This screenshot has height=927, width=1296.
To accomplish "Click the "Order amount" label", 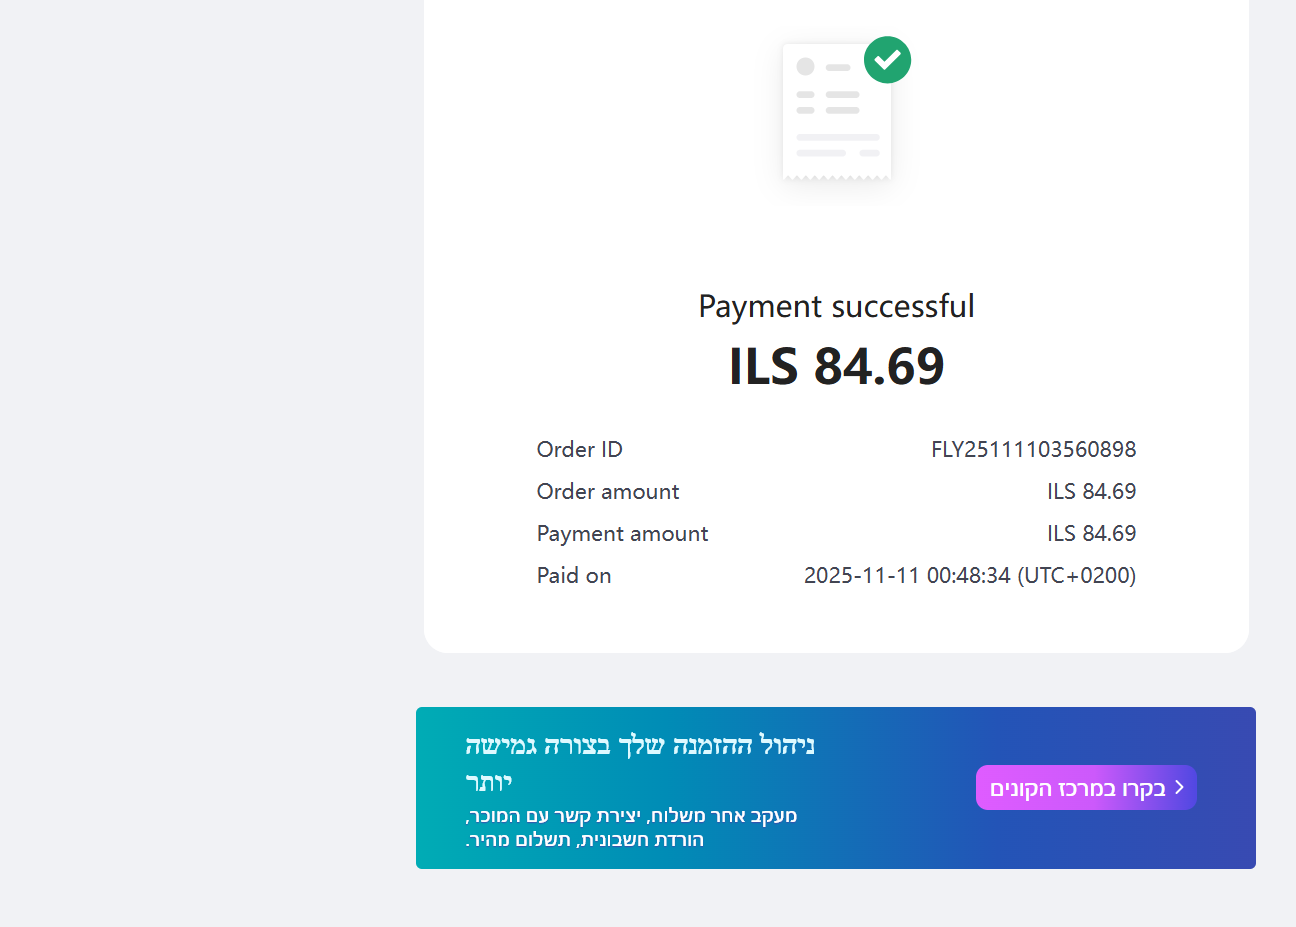I will (607, 492).
